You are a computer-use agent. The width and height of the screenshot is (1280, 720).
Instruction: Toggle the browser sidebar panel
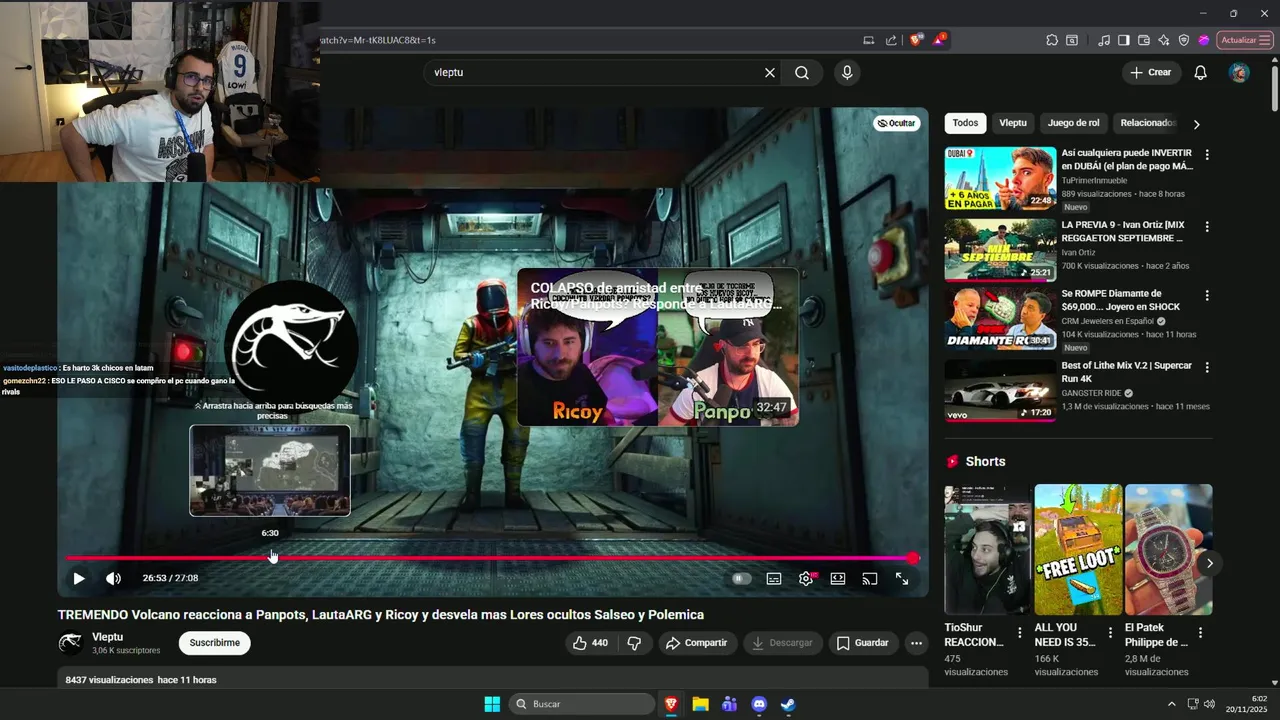(x=1124, y=40)
